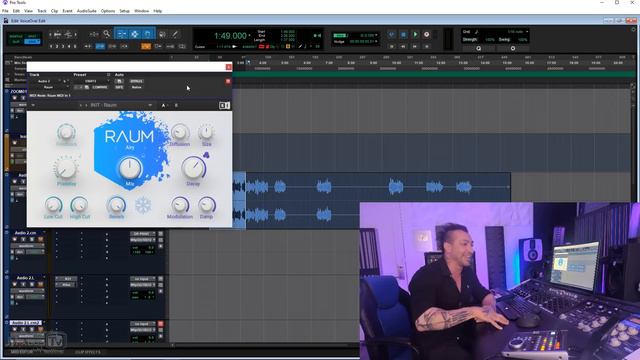Click Raum Predelay knob
The height and width of the screenshot is (360, 640).
66,168
